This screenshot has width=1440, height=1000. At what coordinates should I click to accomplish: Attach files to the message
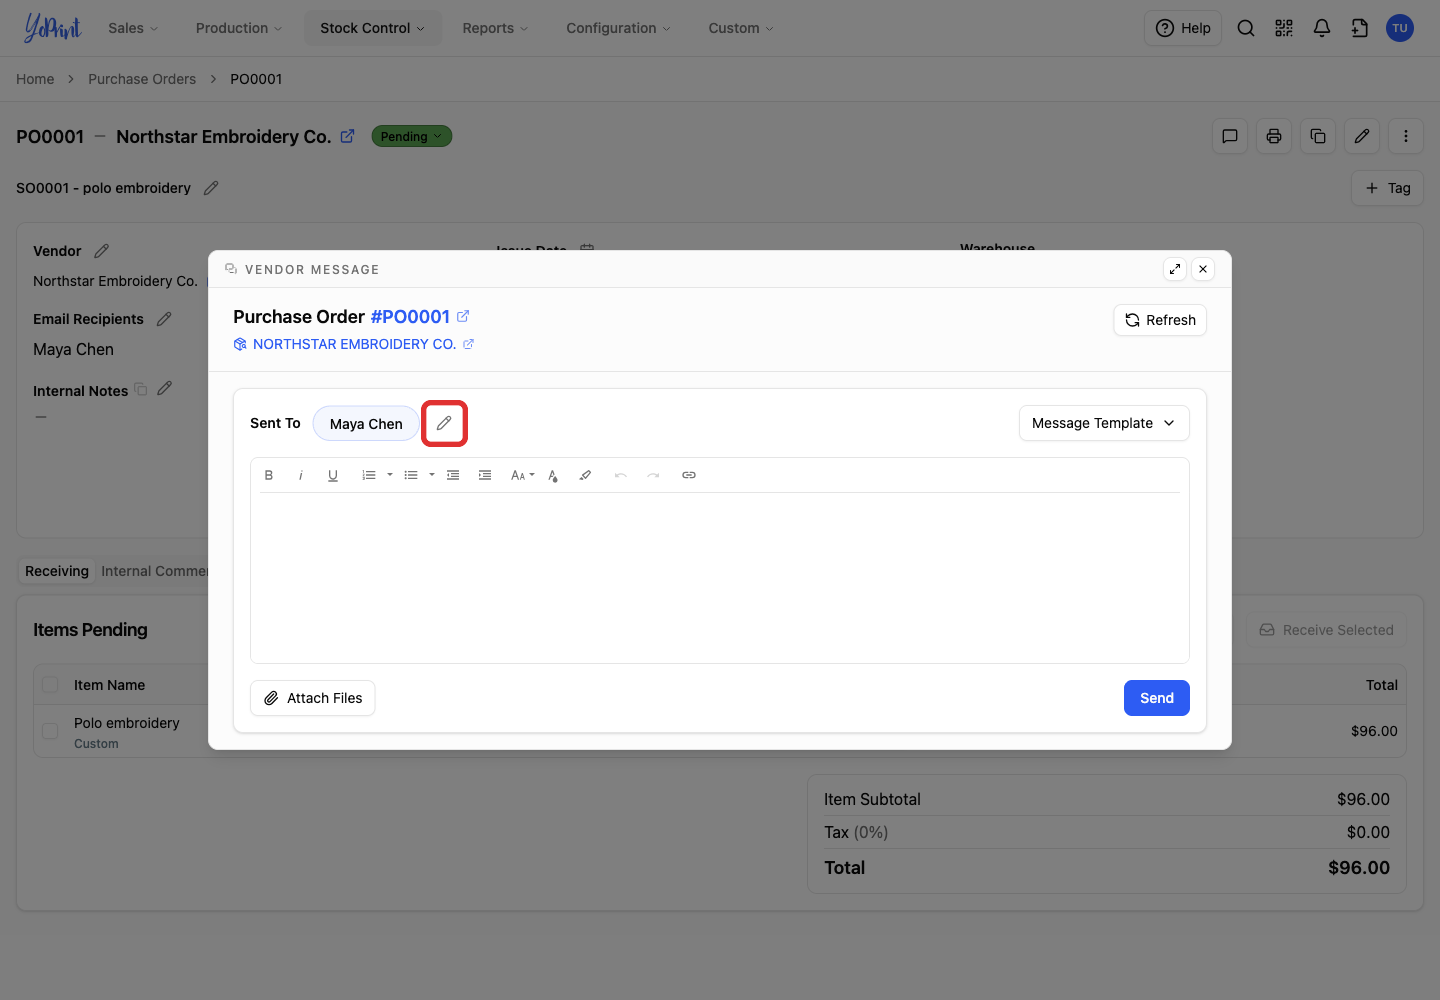tap(313, 698)
